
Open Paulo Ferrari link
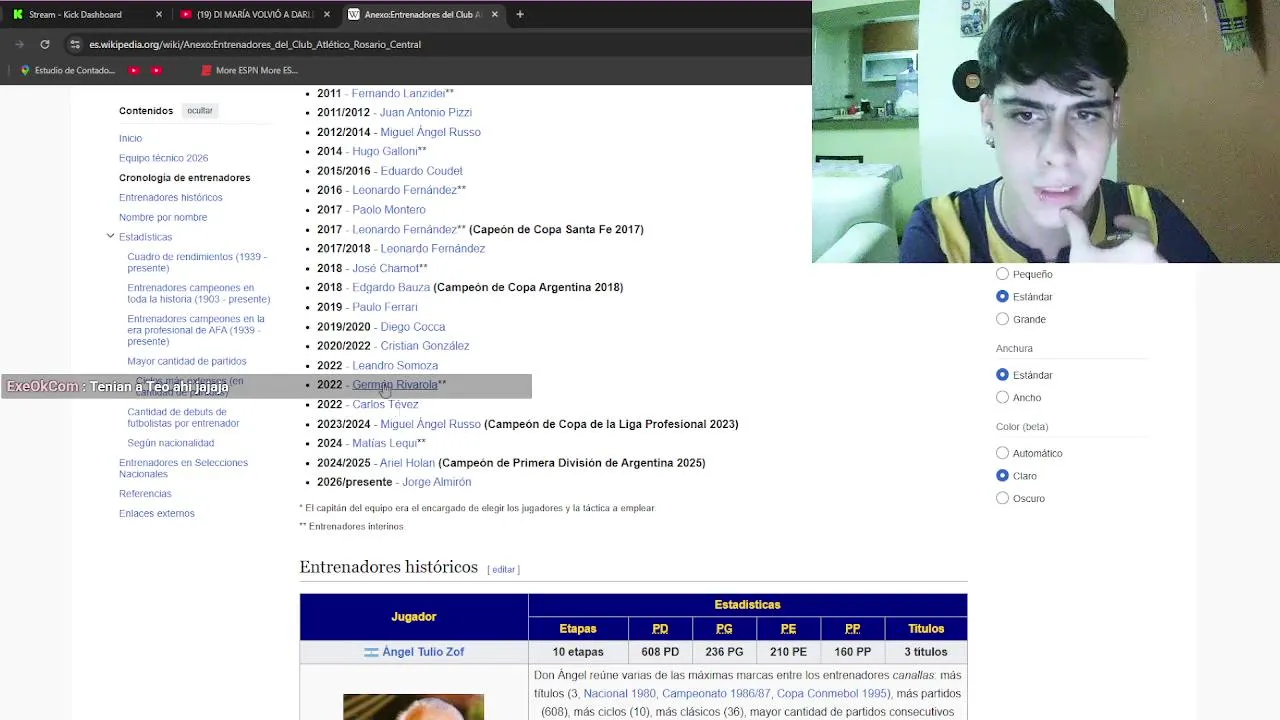pyautogui.click(x=384, y=307)
